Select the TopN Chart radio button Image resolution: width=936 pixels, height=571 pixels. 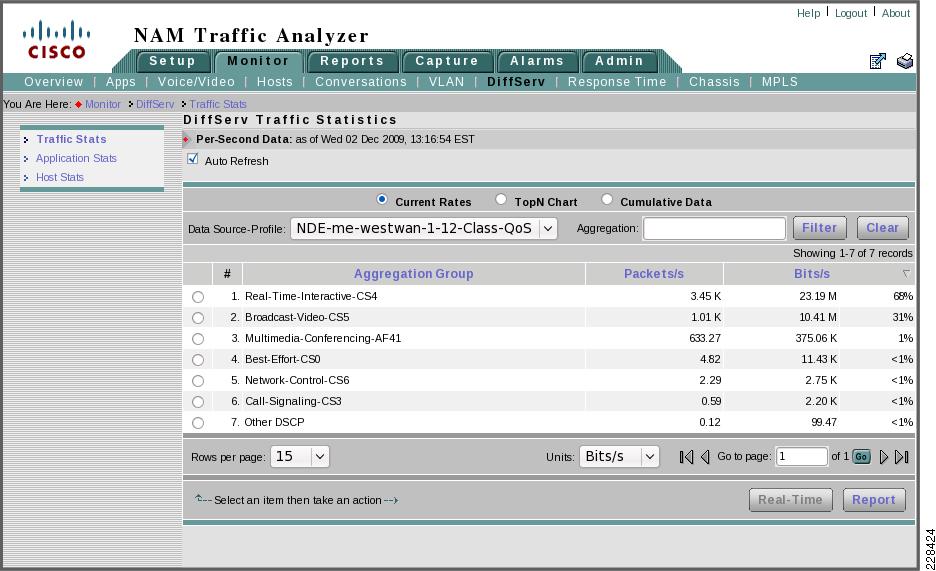coord(501,199)
